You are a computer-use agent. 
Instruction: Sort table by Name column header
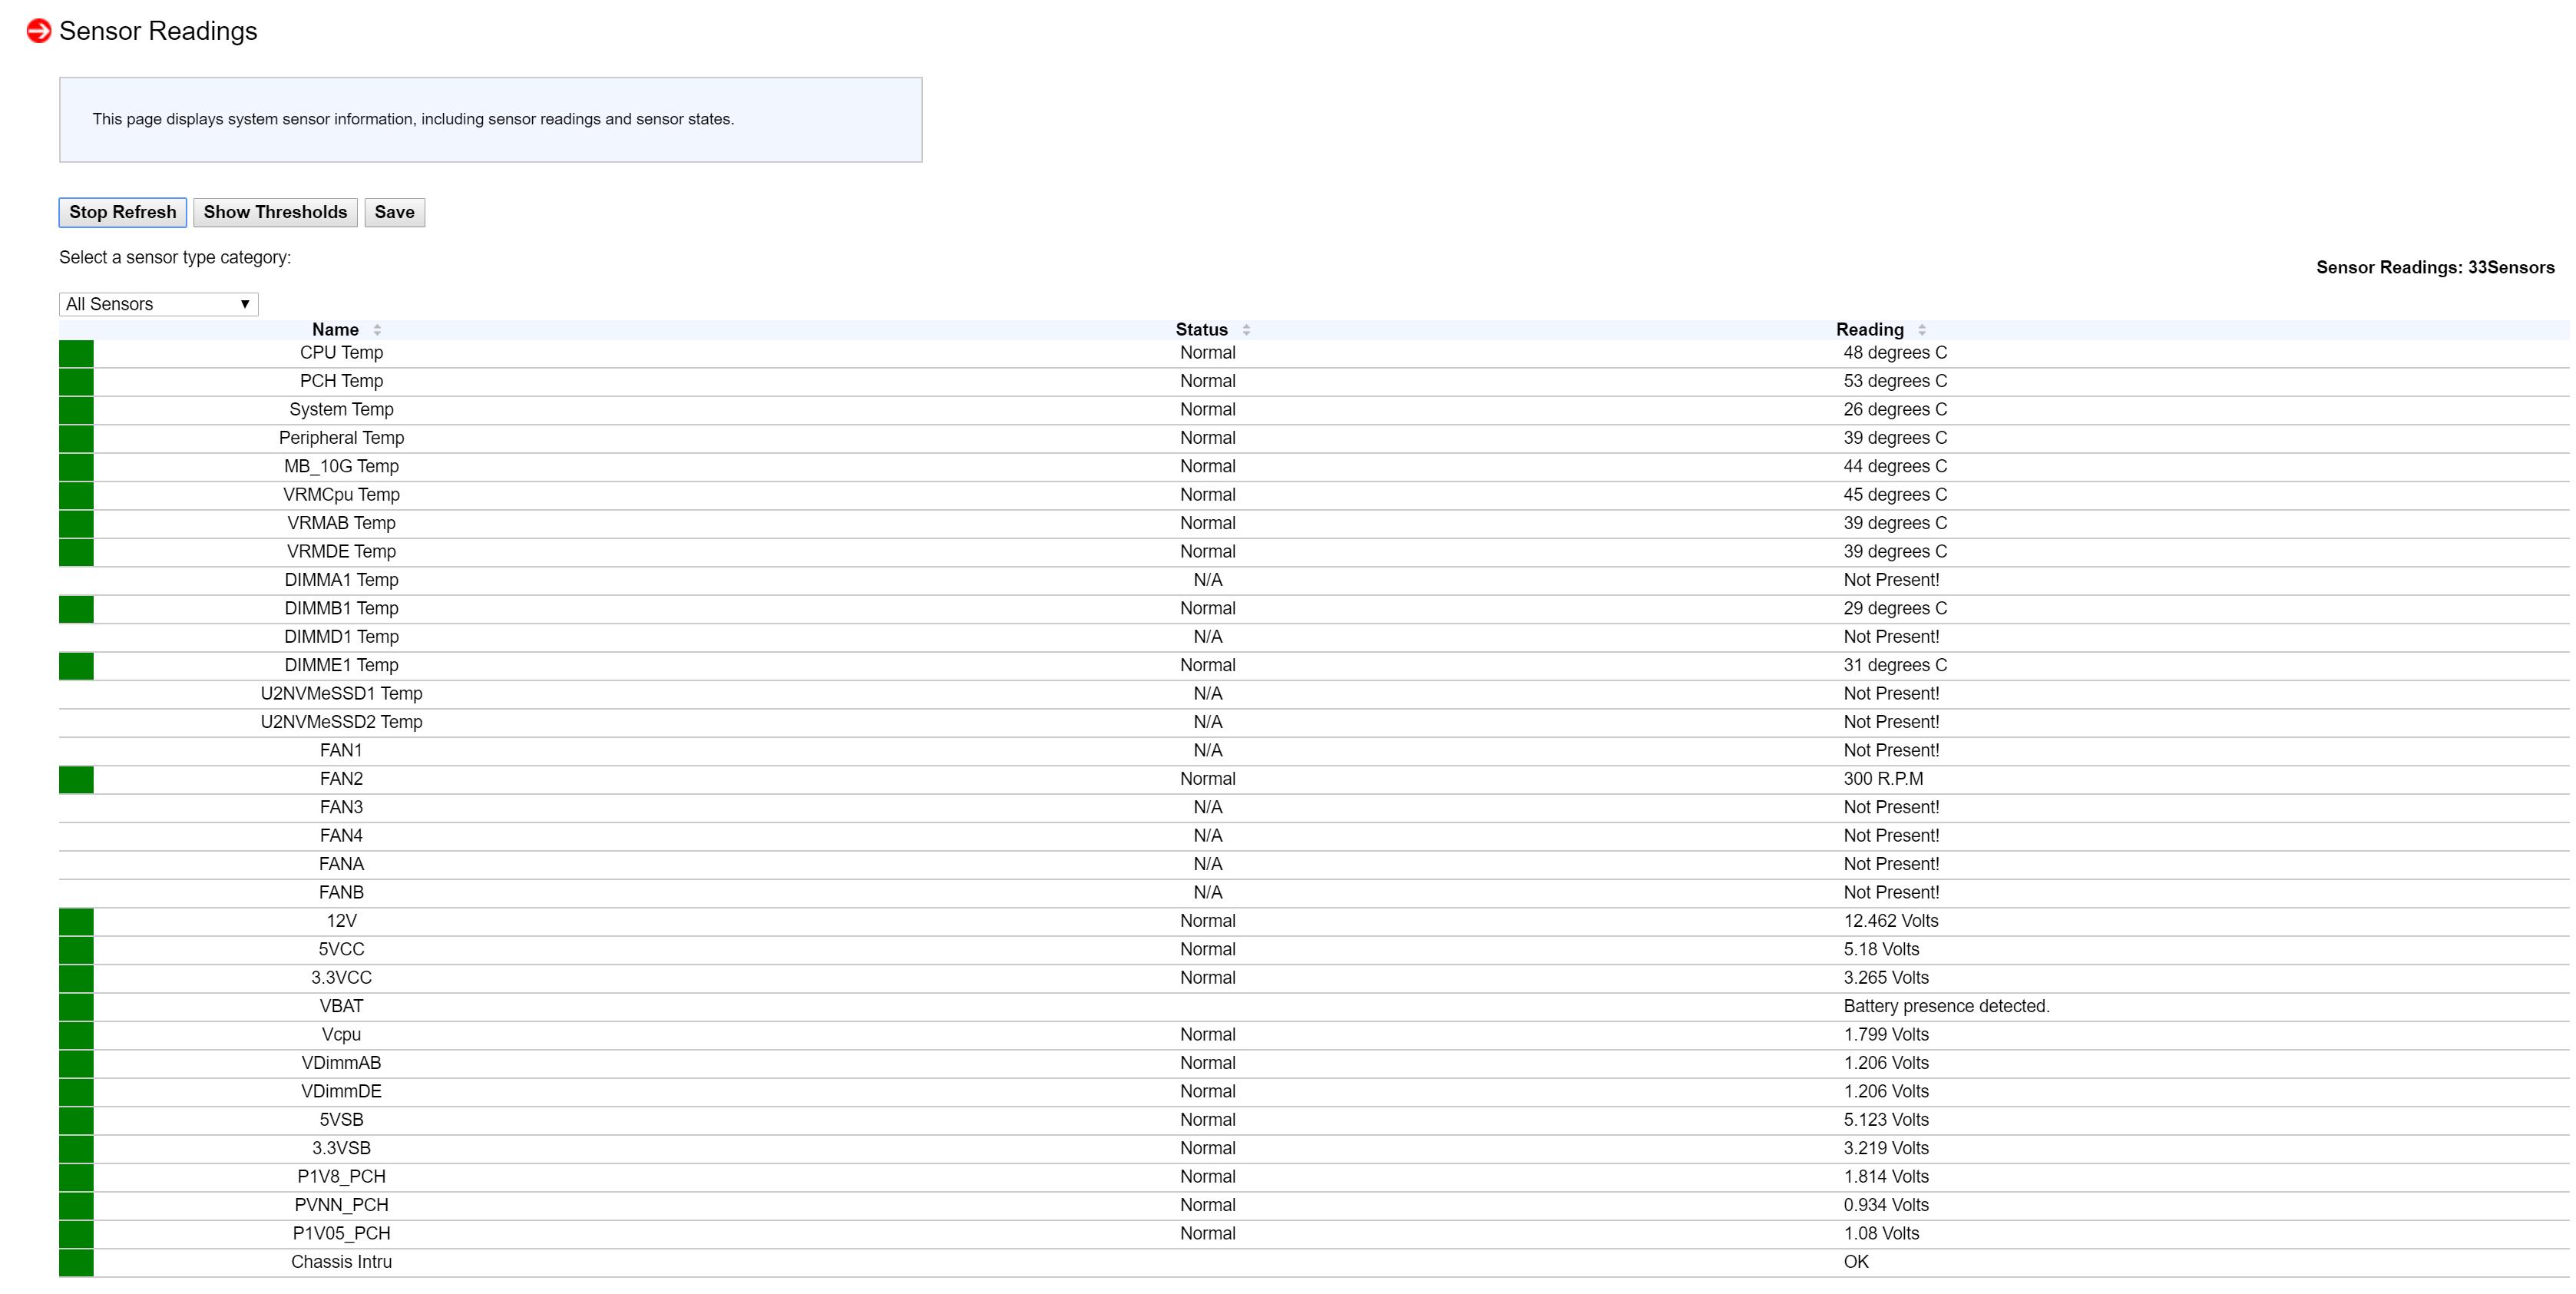tap(335, 330)
